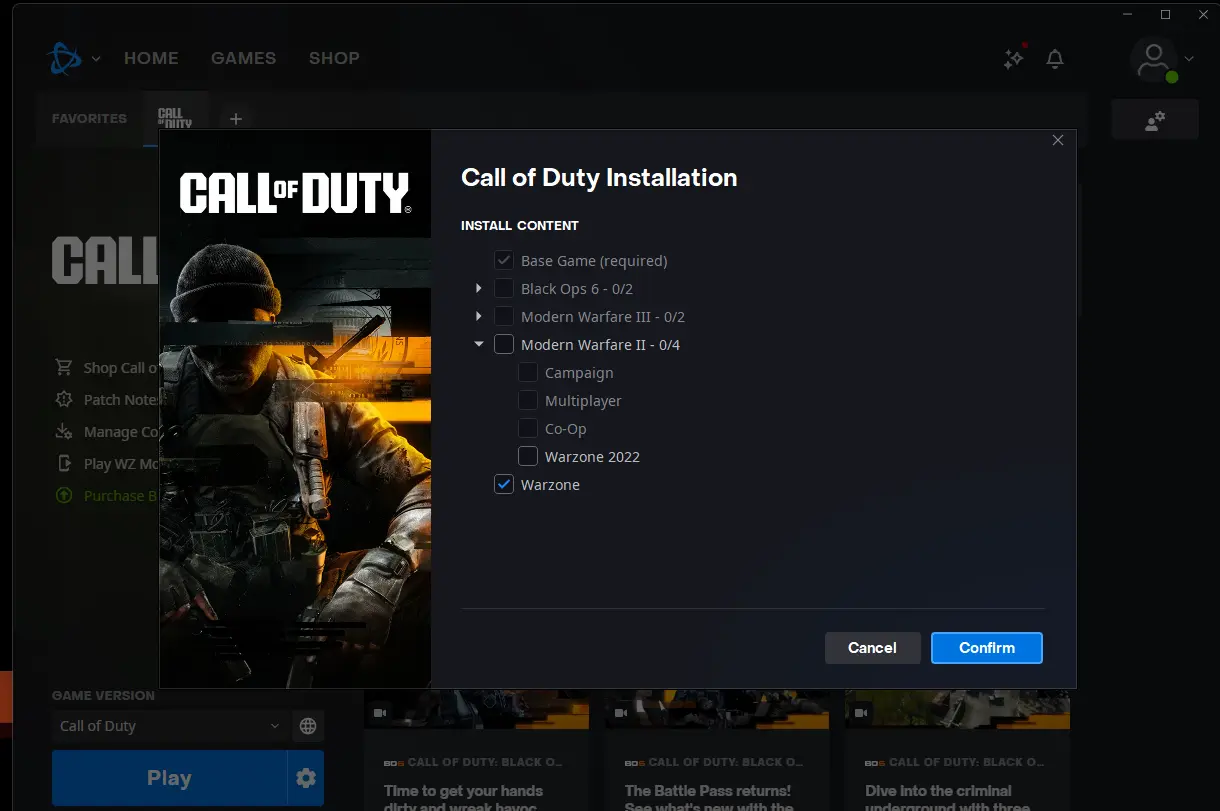This screenshot has width=1220, height=811.
Task: Open the Battle.net logo dropdown chevron
Action: [96, 59]
